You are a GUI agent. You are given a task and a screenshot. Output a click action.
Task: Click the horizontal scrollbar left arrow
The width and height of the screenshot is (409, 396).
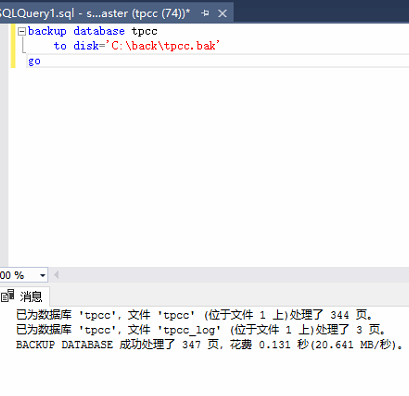point(56,275)
